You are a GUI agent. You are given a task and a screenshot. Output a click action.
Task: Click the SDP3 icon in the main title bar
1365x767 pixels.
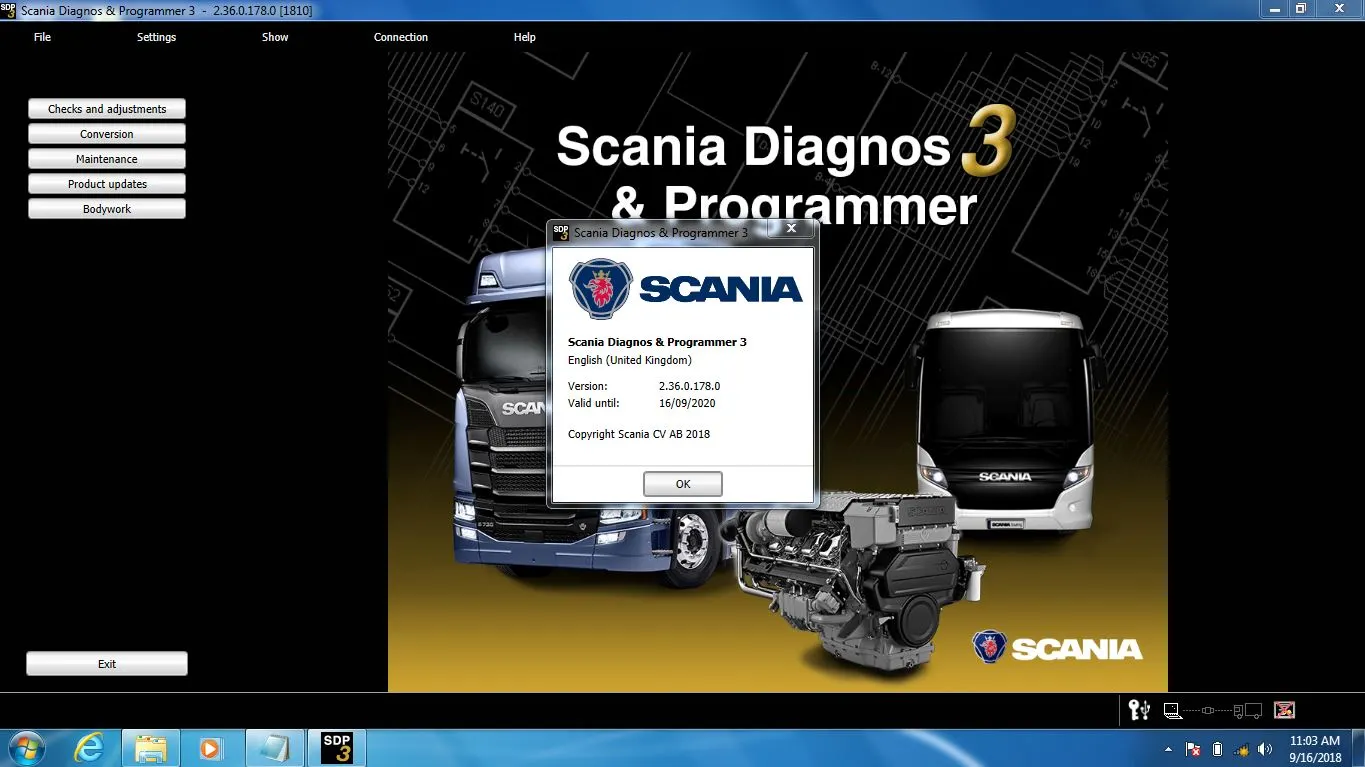[x=10, y=10]
